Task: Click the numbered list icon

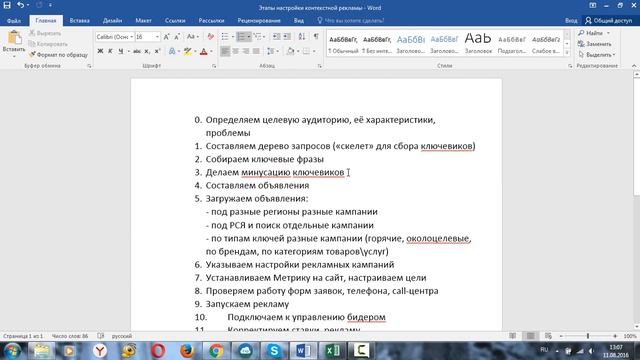Action: 242,37
